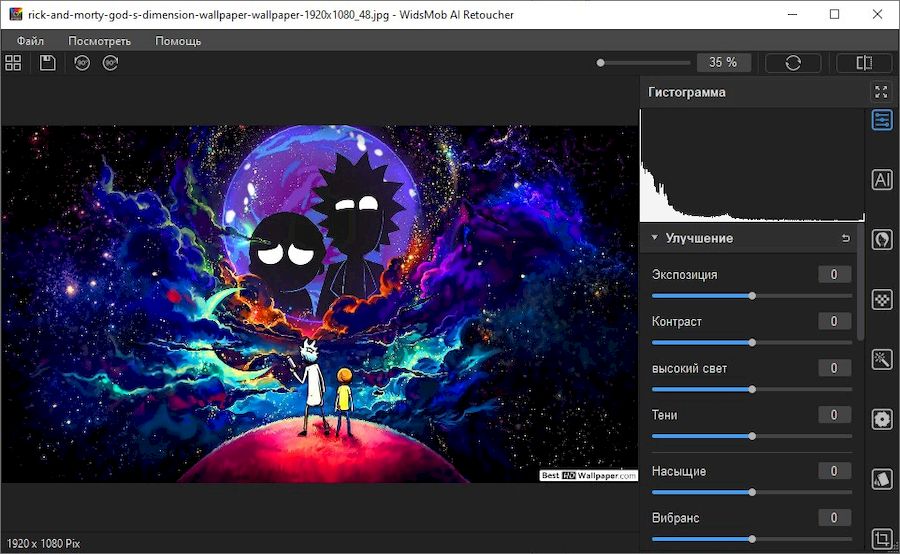Click the Вибранс slider handle

pos(752,539)
